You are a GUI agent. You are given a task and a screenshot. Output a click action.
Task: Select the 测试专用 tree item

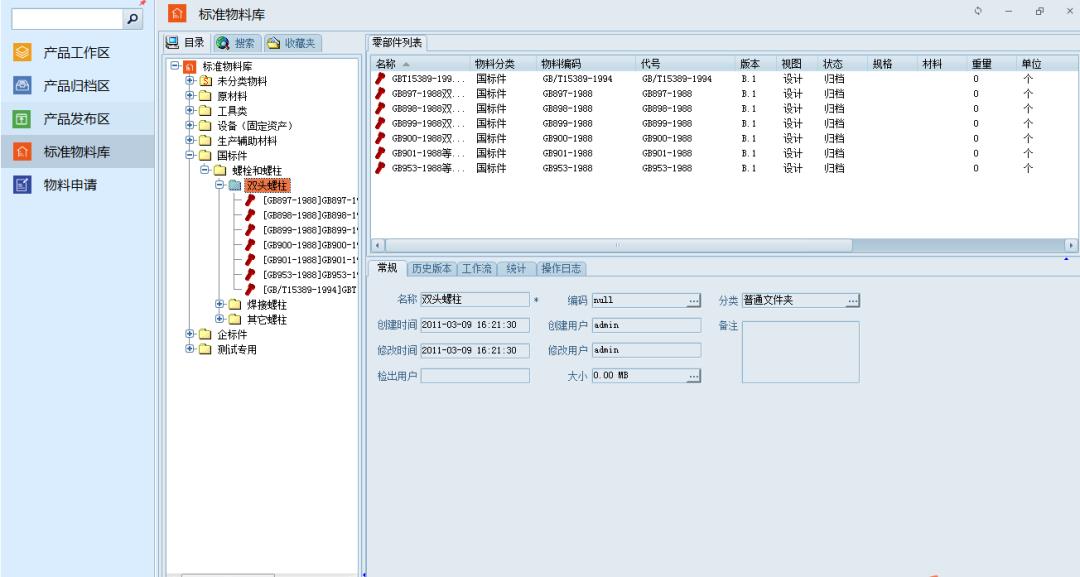coord(237,349)
